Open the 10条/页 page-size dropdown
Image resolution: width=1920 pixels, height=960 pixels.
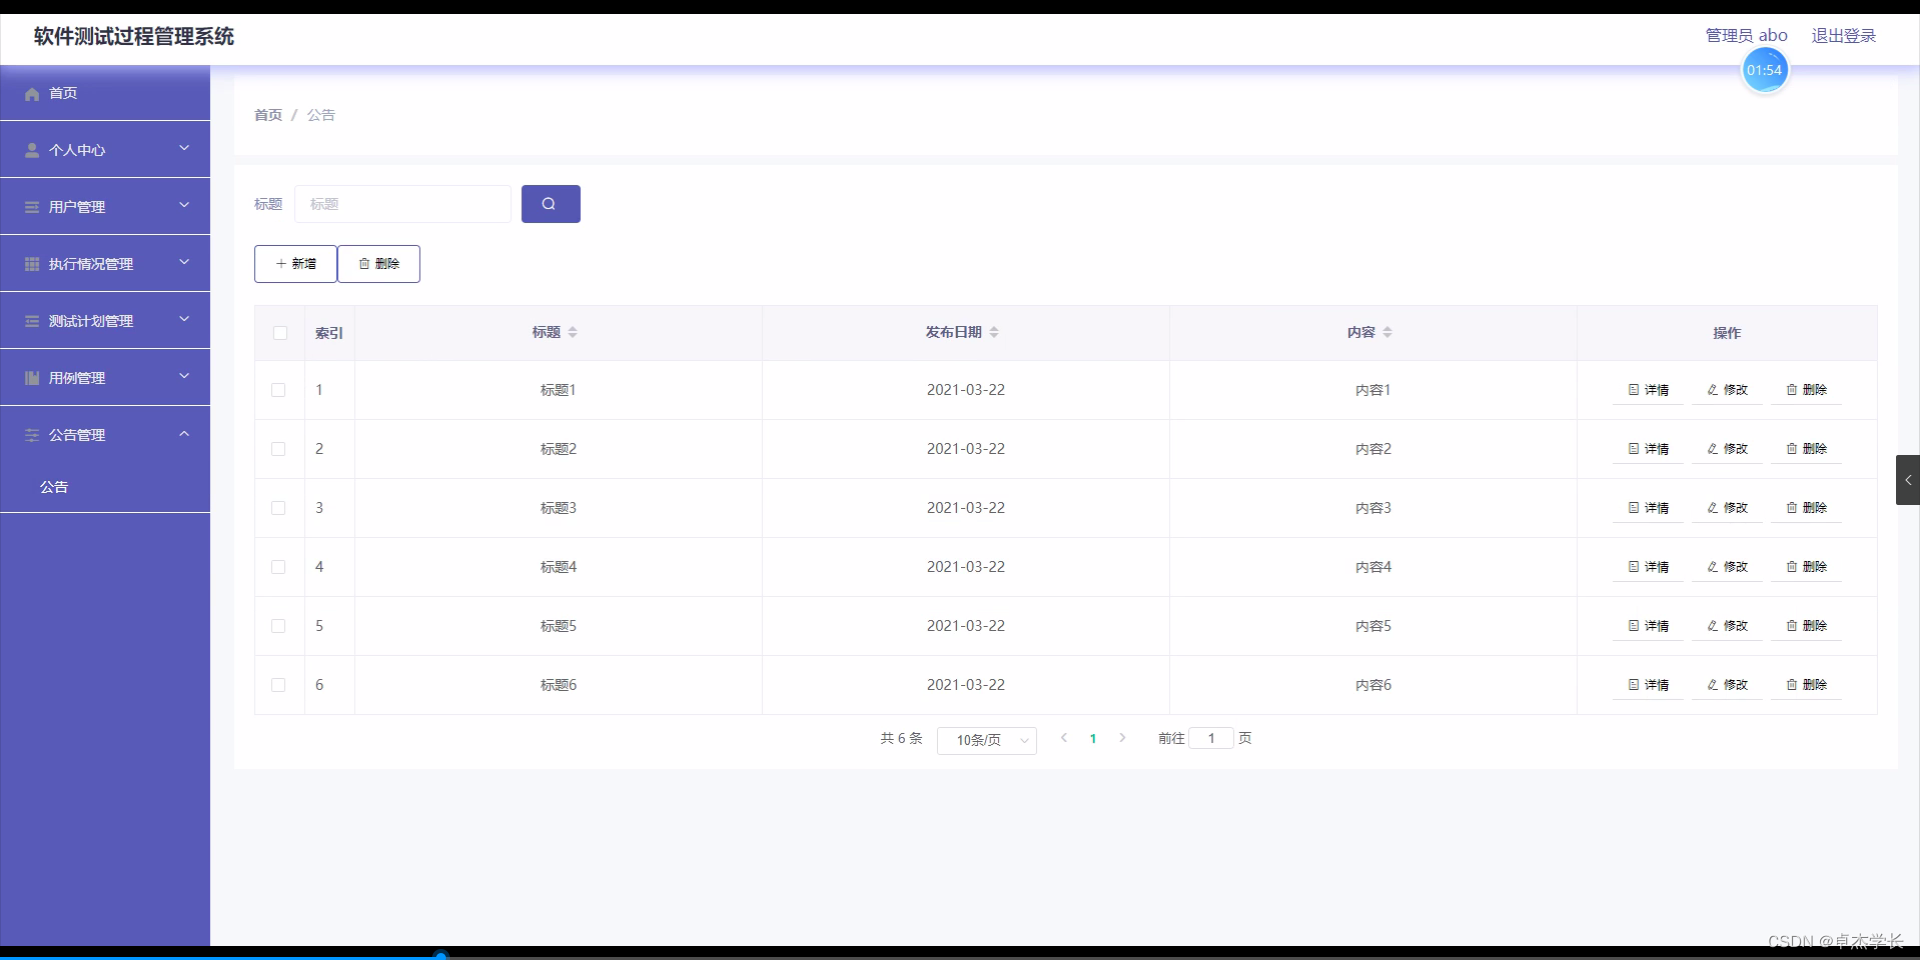(x=986, y=740)
